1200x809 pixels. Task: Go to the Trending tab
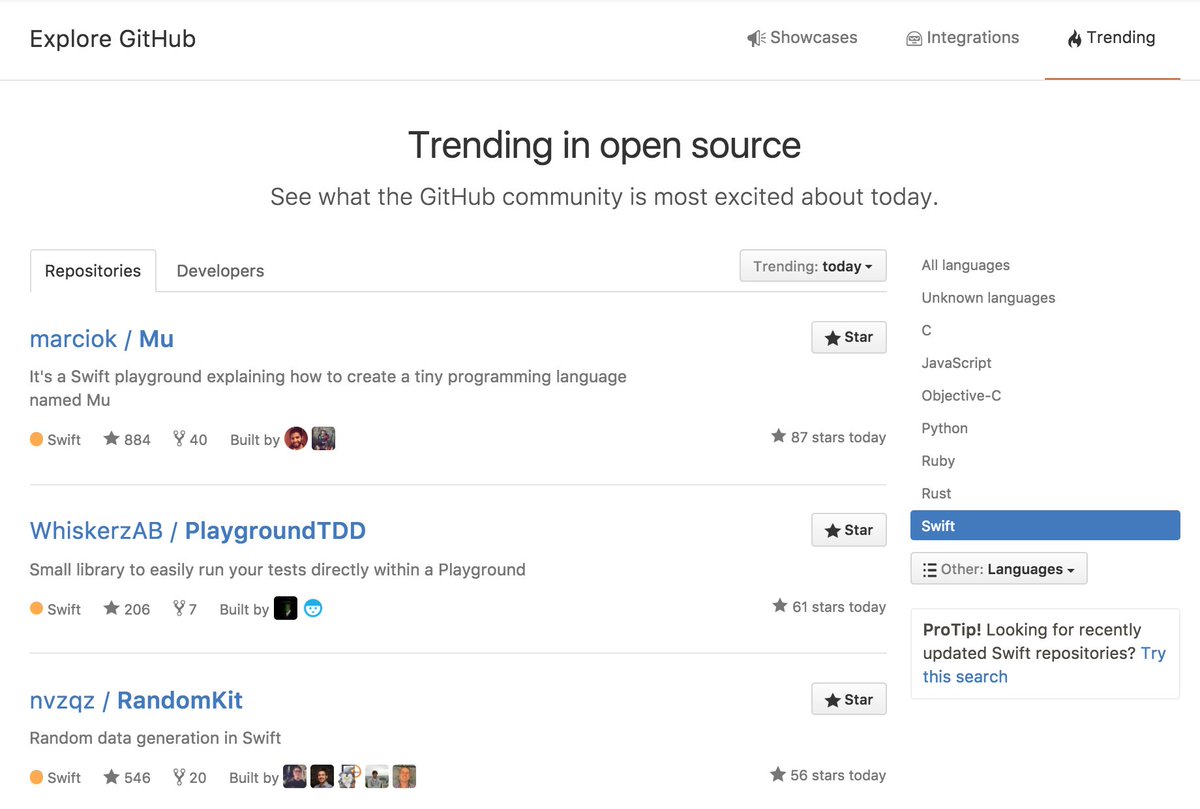1111,38
